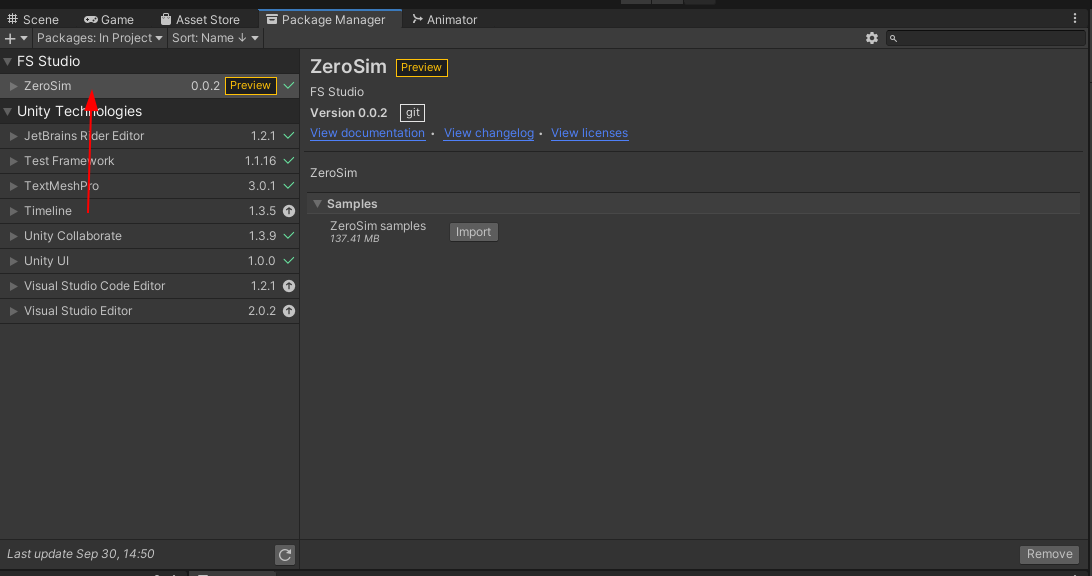
Task: Collapse the FS Studio group
Action: pyautogui.click(x=8, y=62)
